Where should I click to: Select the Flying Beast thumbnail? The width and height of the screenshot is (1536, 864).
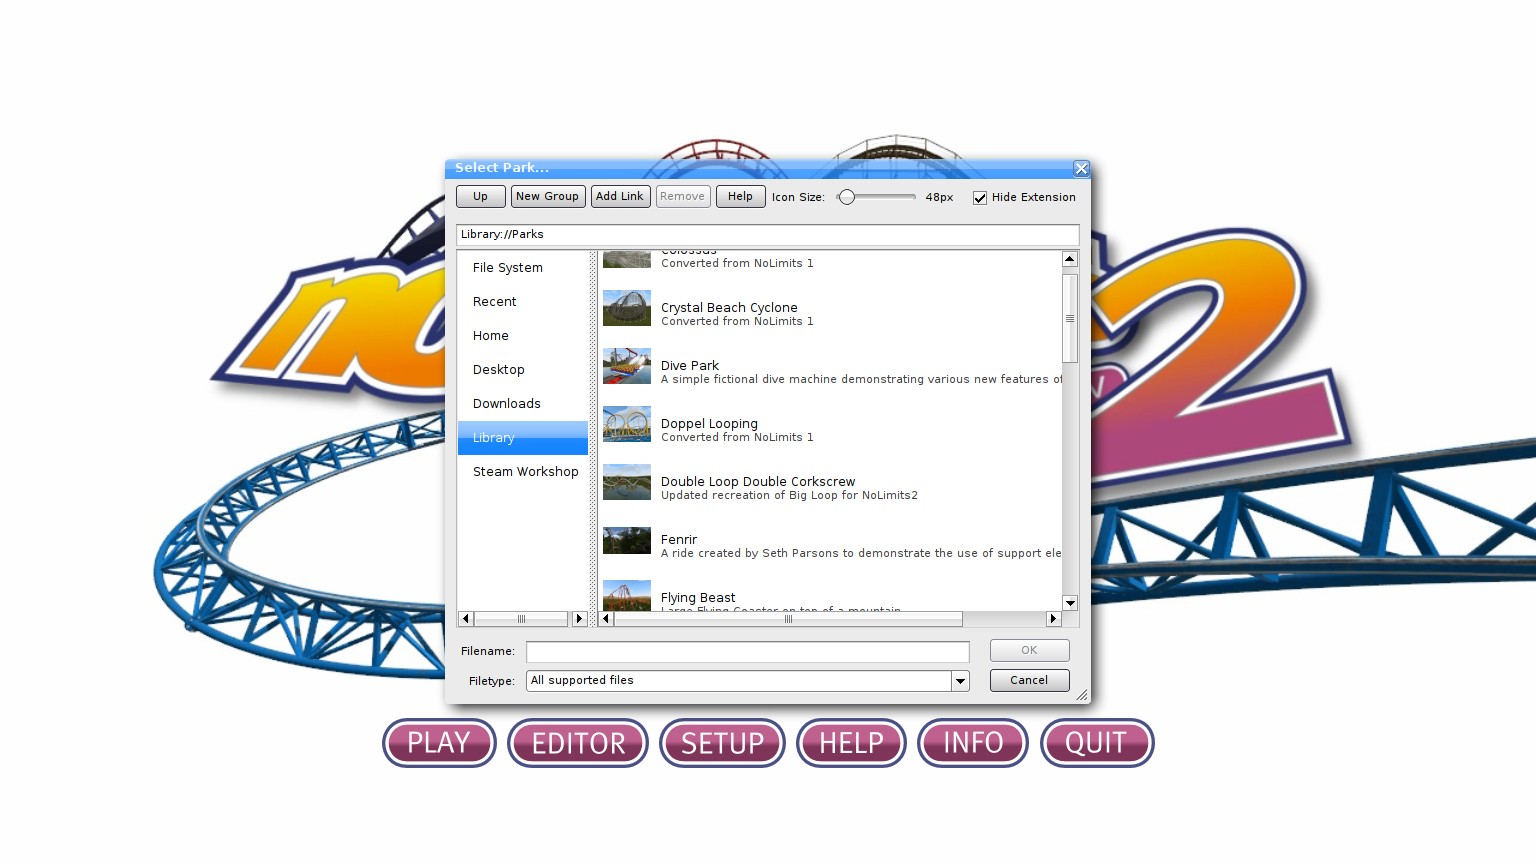[627, 596]
